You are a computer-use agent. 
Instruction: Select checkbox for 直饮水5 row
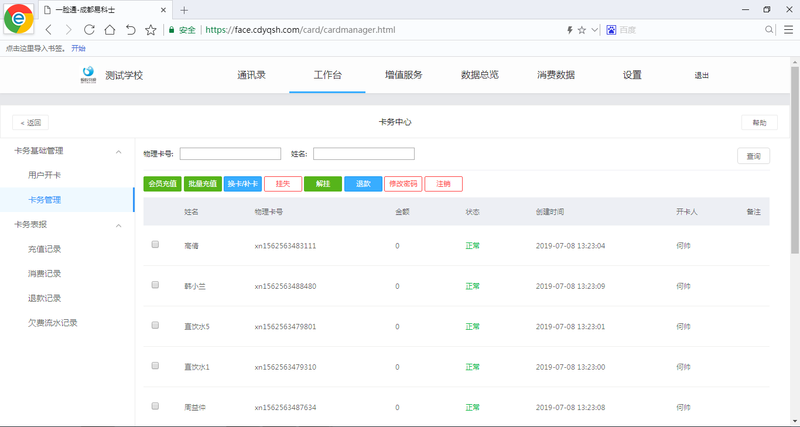[x=155, y=326]
